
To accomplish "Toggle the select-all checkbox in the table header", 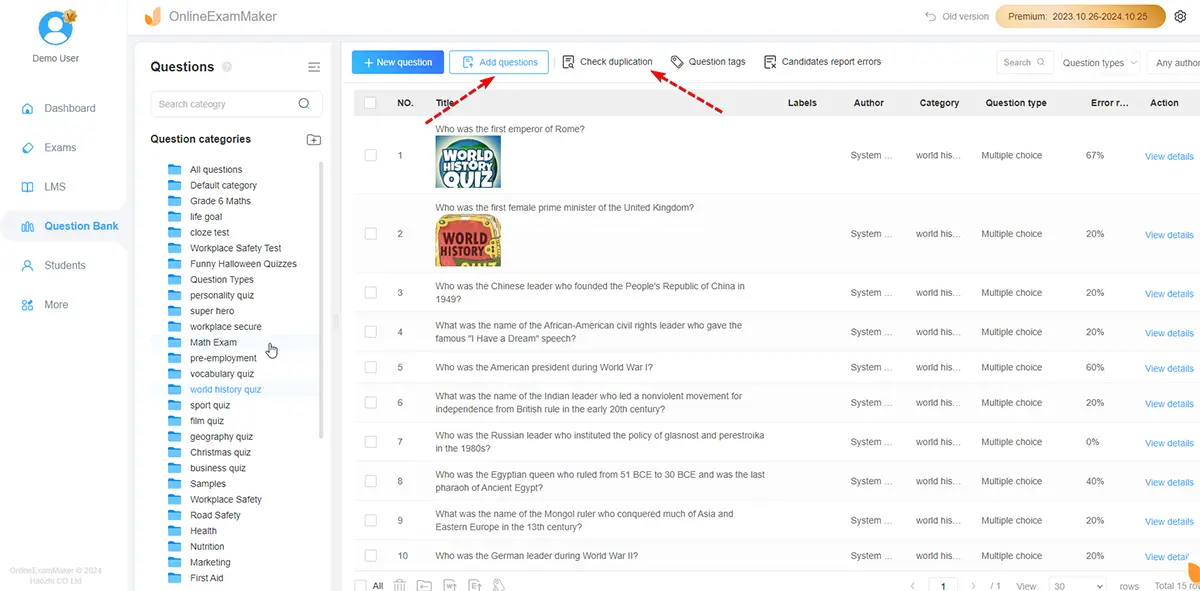I will click(371, 103).
